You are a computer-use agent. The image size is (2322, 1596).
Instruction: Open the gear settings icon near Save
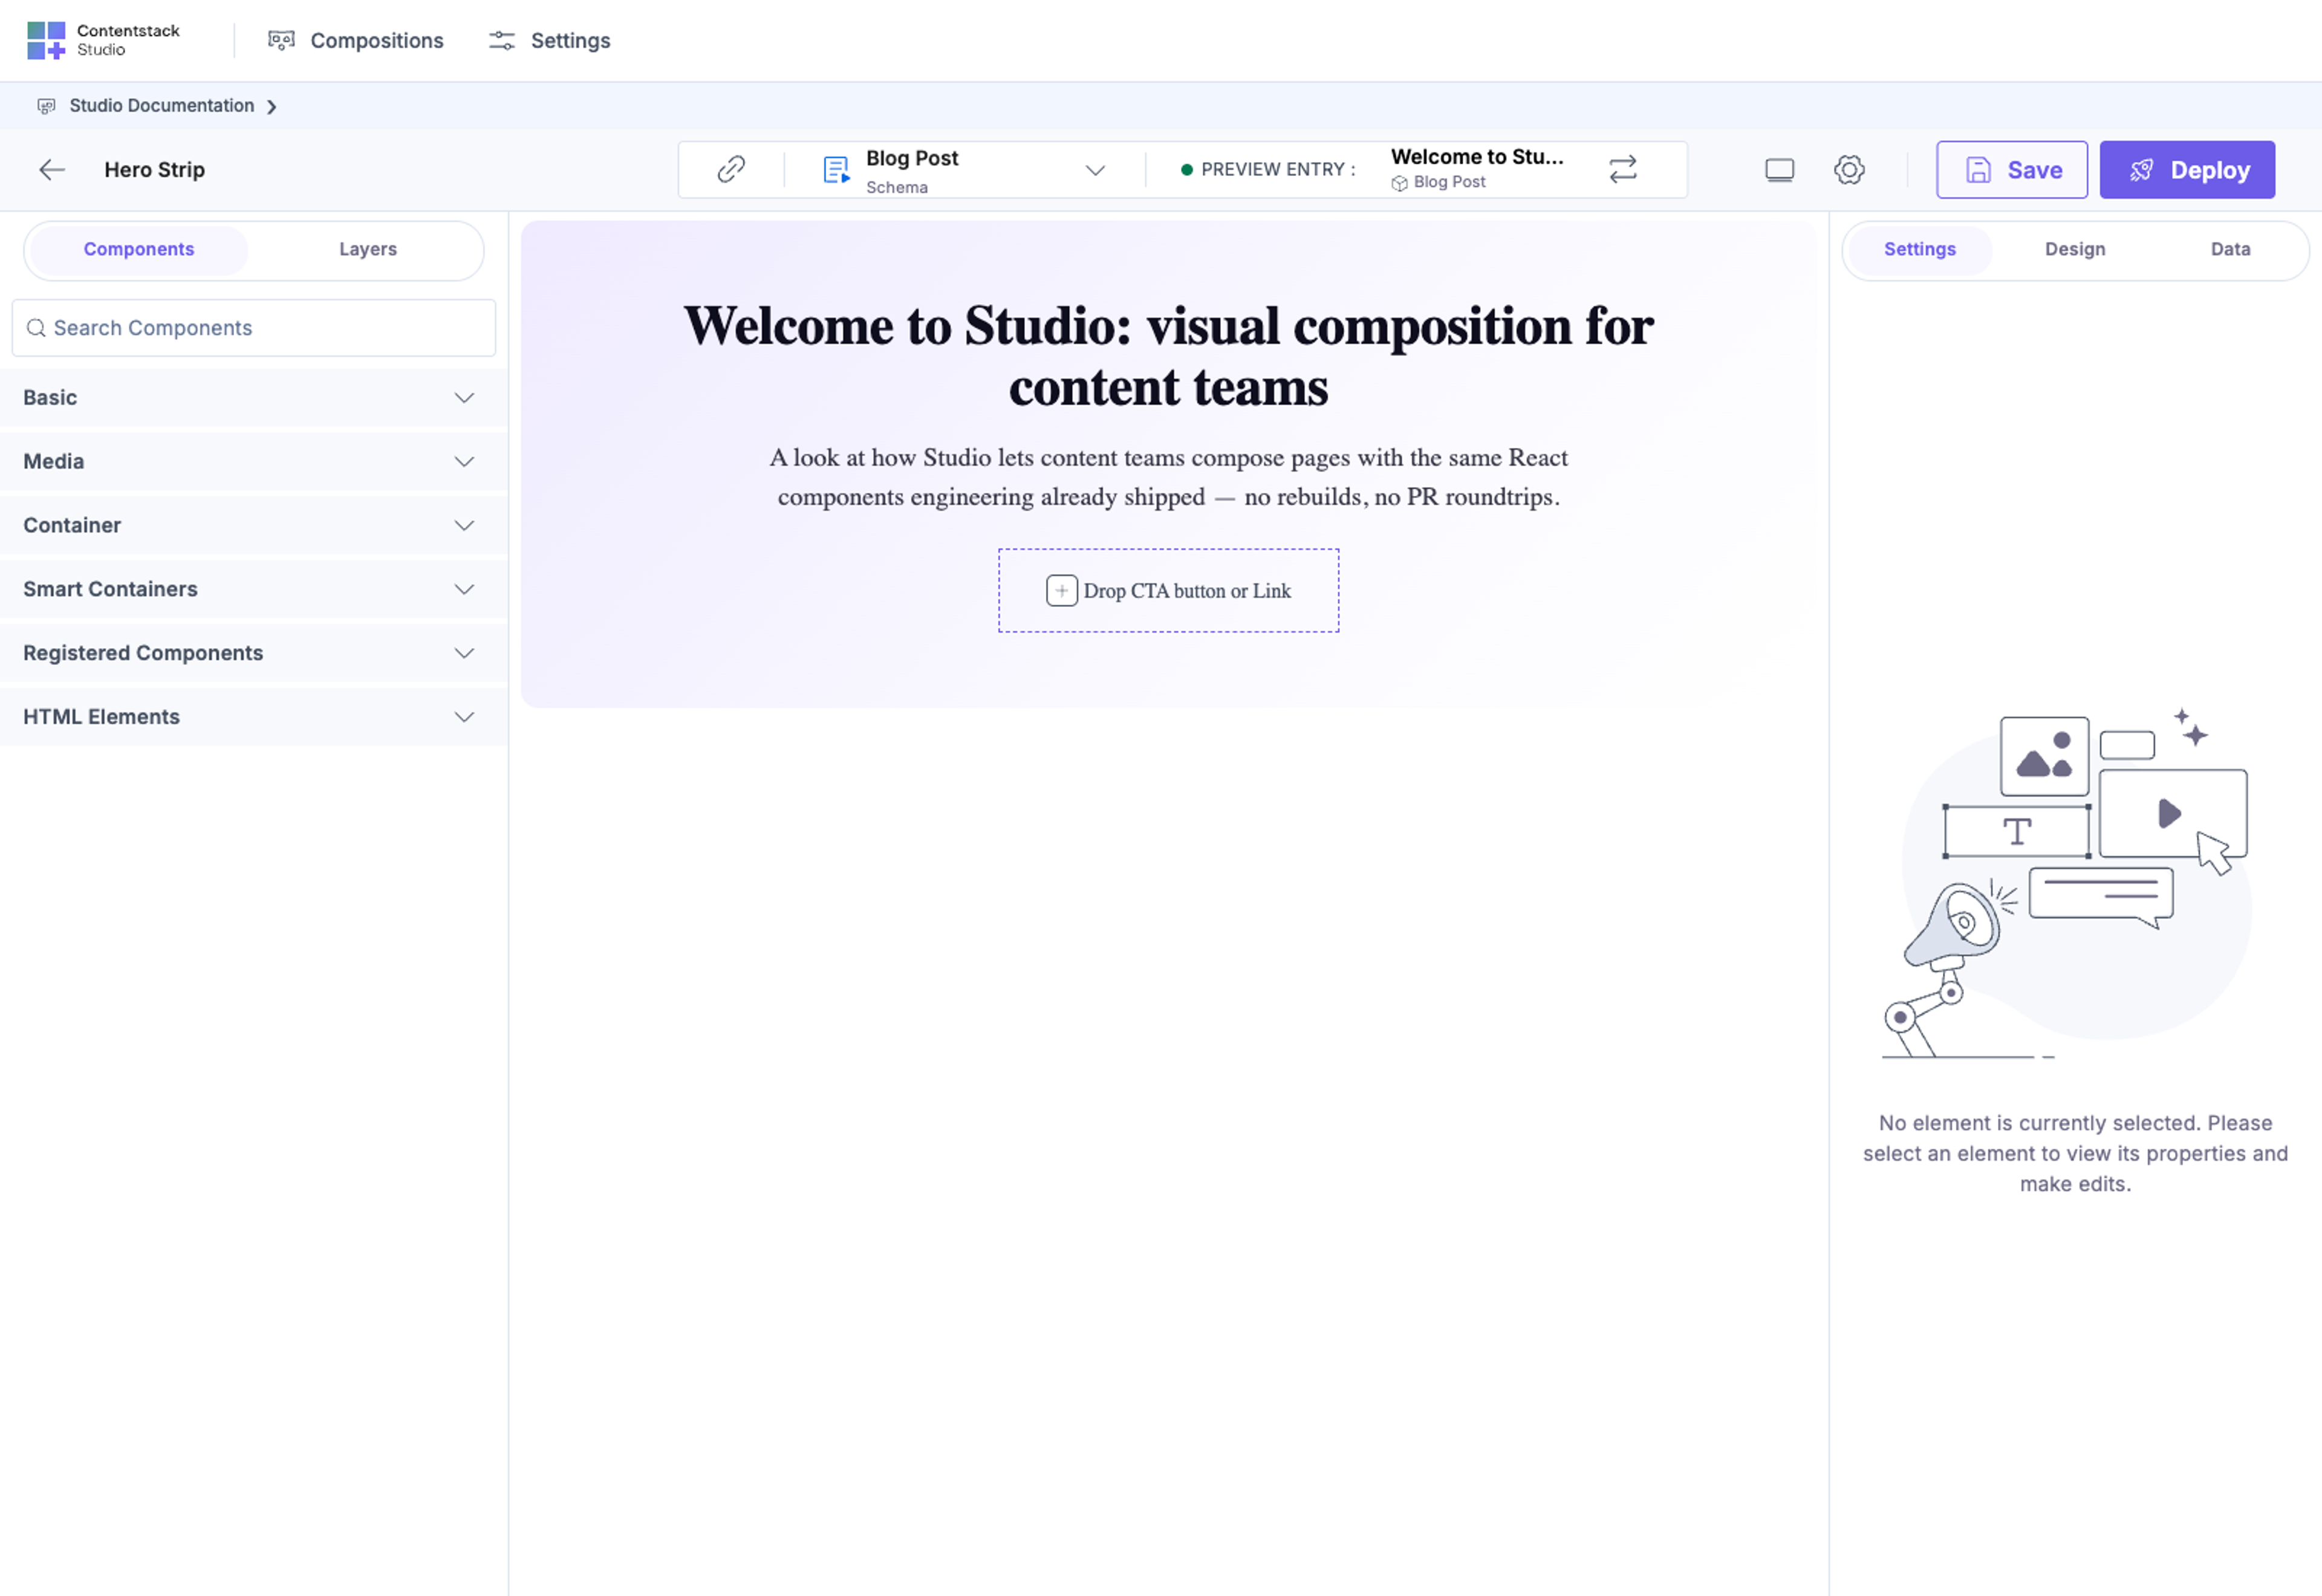pos(1849,170)
